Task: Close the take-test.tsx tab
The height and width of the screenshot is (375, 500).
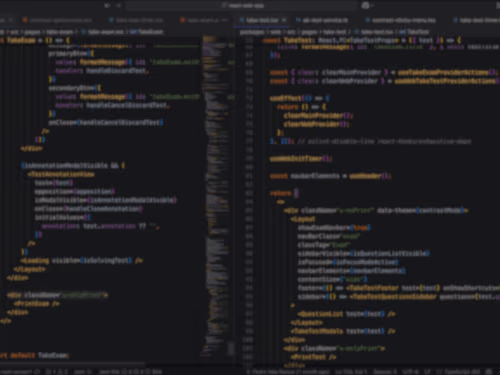Action: tap(284, 20)
